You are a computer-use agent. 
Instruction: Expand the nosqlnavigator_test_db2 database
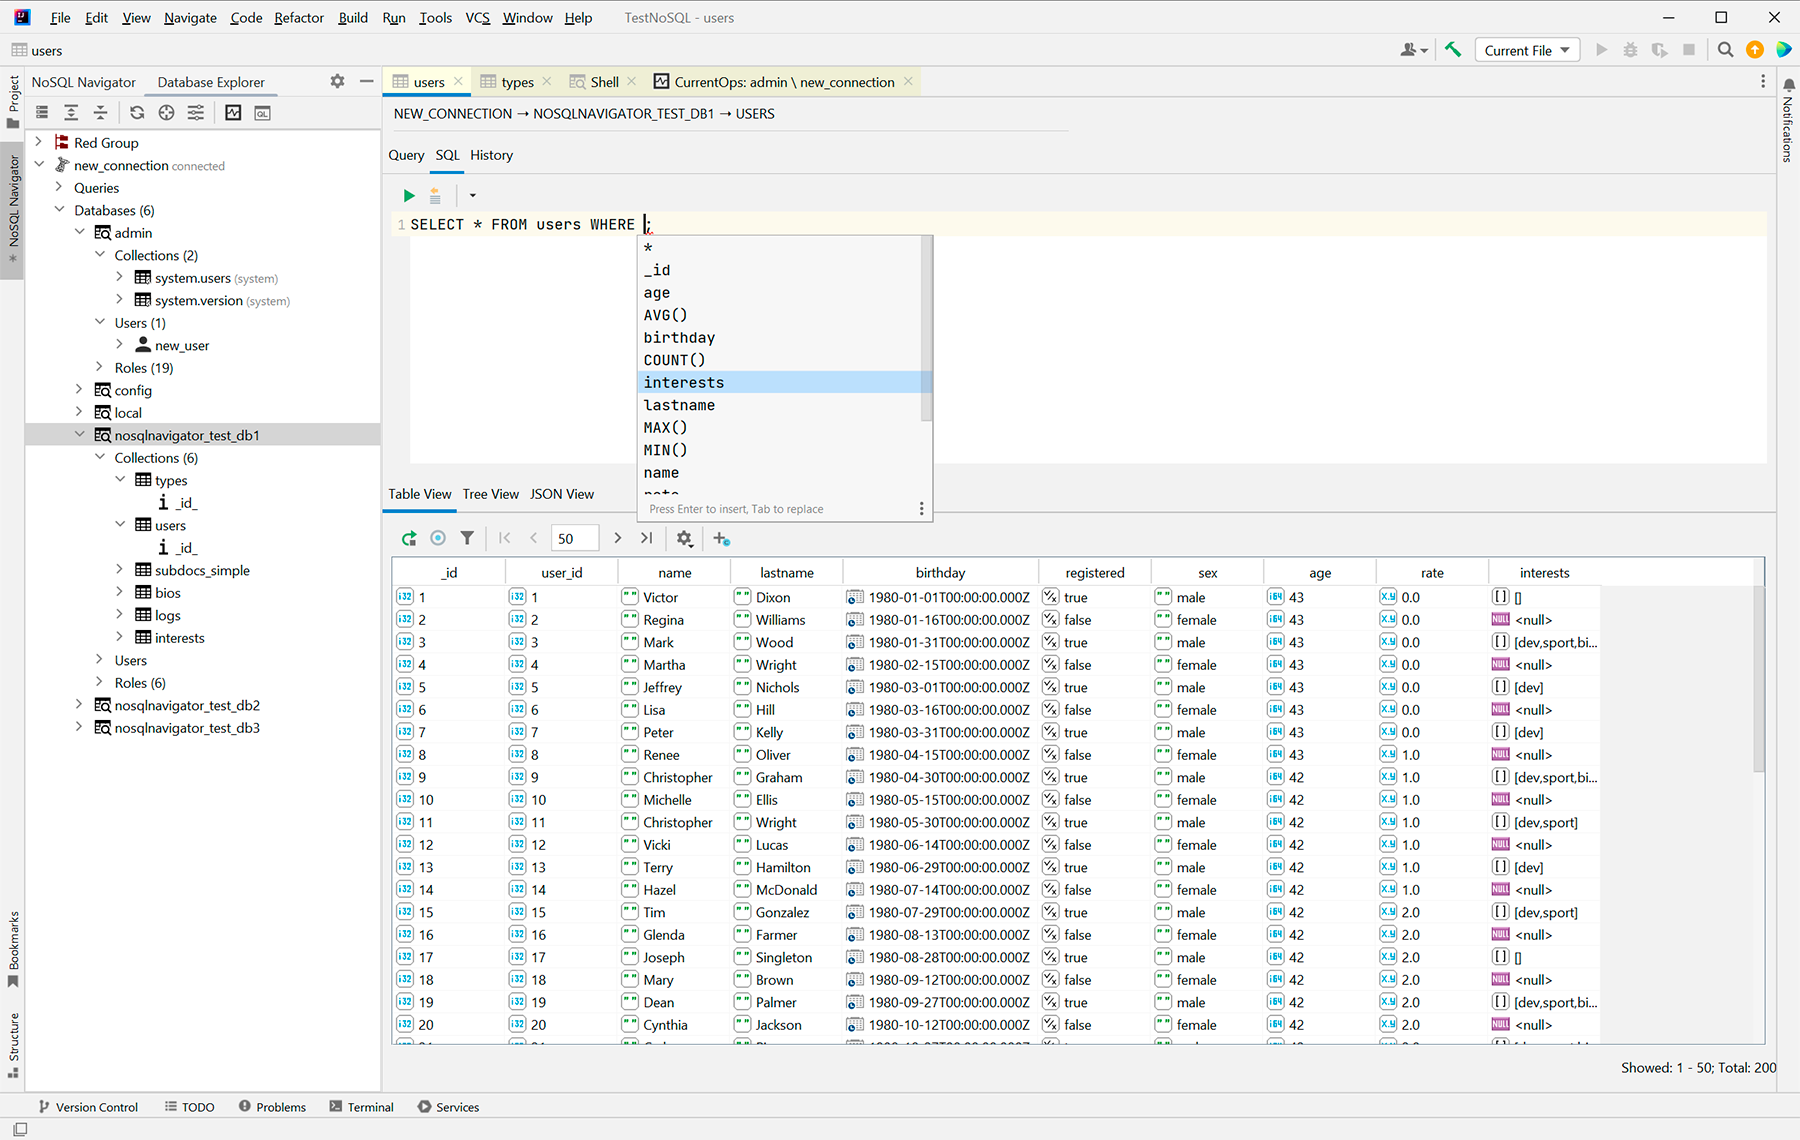[80, 705]
